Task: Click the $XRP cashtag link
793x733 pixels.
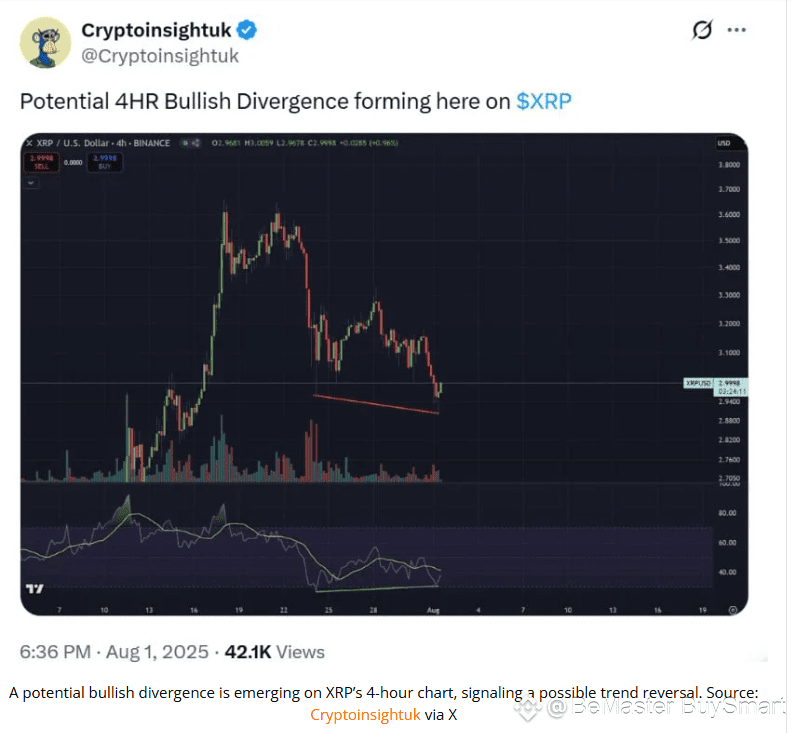Action: [544, 101]
